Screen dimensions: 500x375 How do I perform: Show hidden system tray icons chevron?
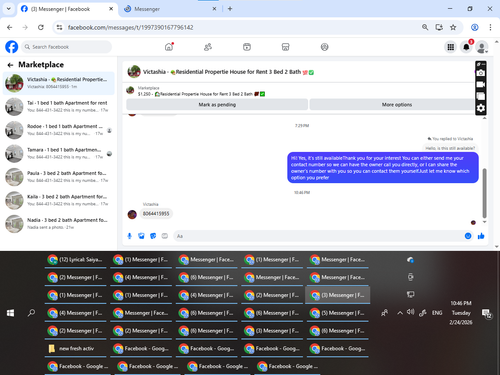(x=400, y=313)
